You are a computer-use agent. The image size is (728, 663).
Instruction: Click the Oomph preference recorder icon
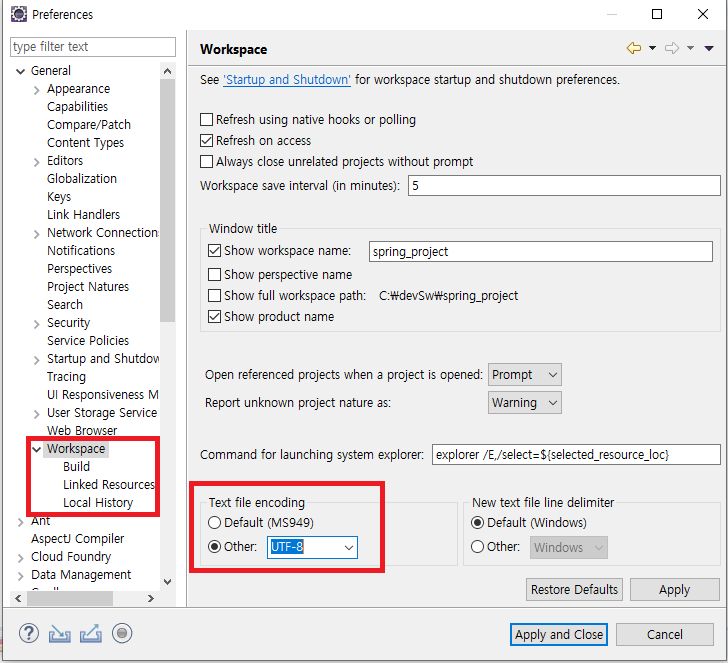tap(122, 633)
